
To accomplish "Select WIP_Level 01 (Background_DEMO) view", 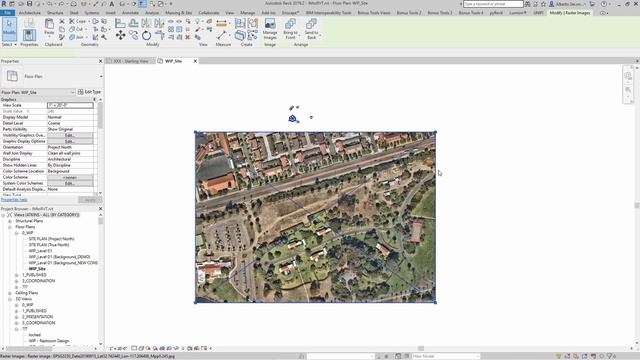I will point(59,257).
